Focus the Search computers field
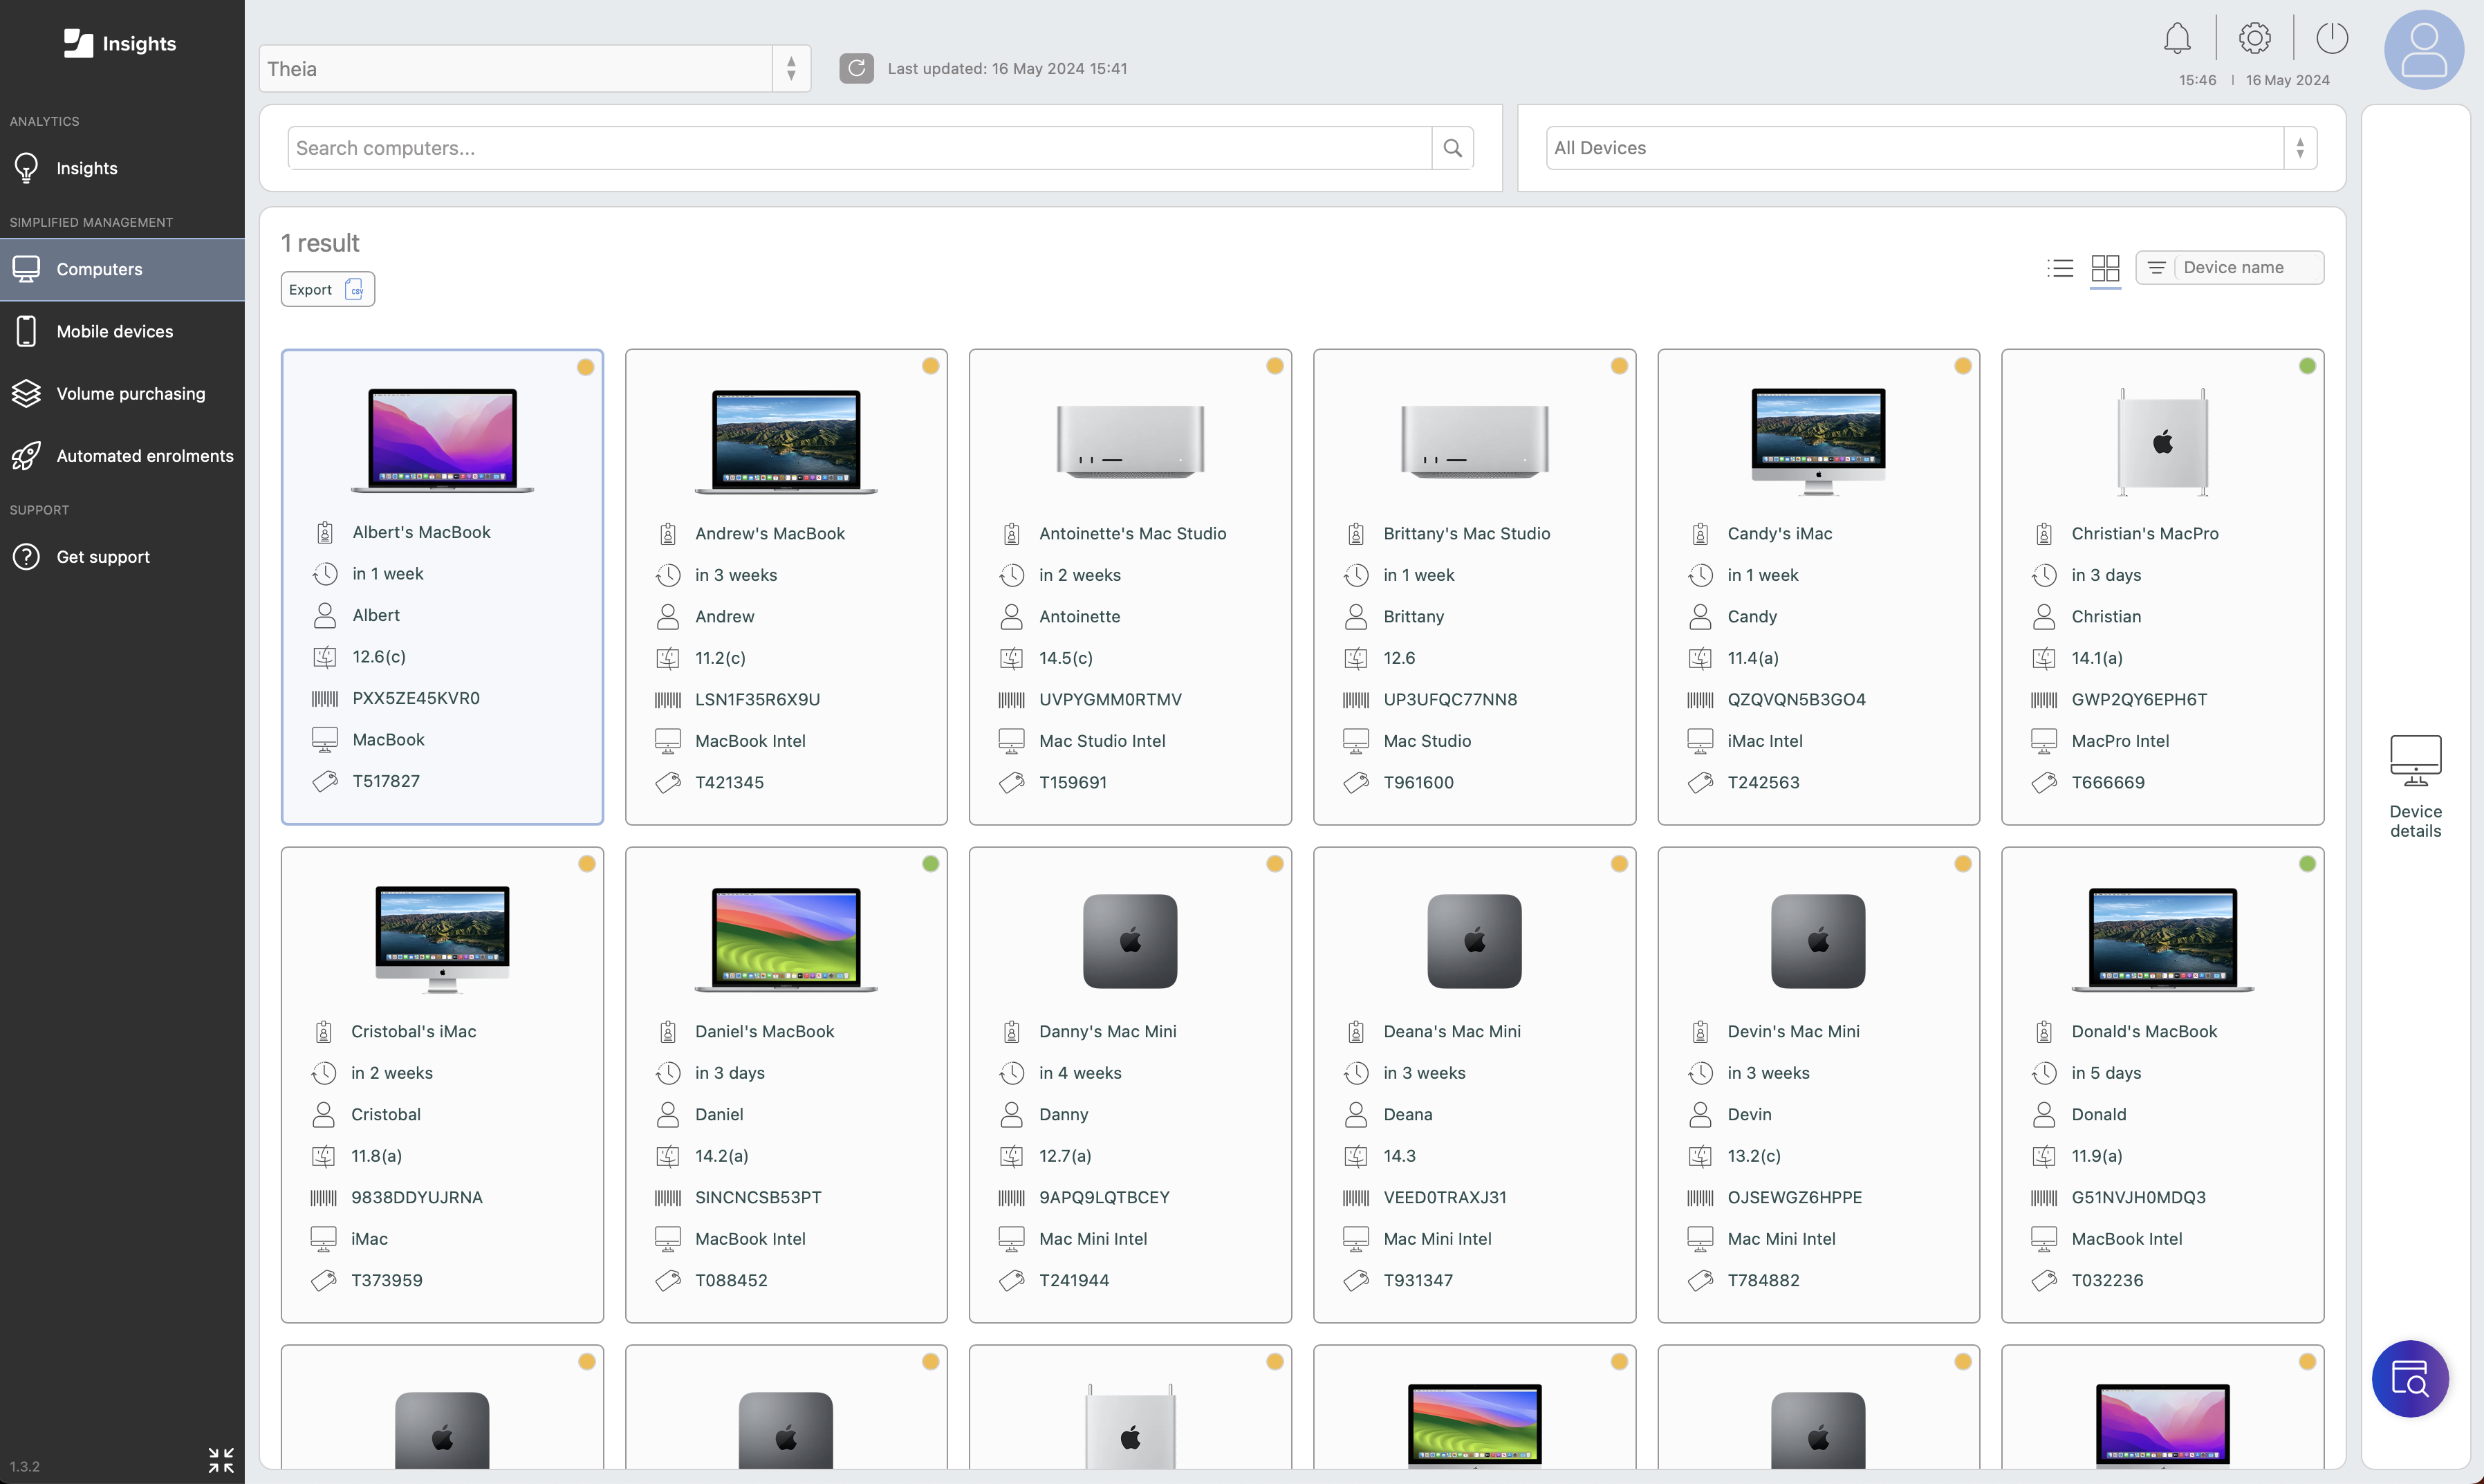Viewport: 2484px width, 1484px height. [859, 148]
